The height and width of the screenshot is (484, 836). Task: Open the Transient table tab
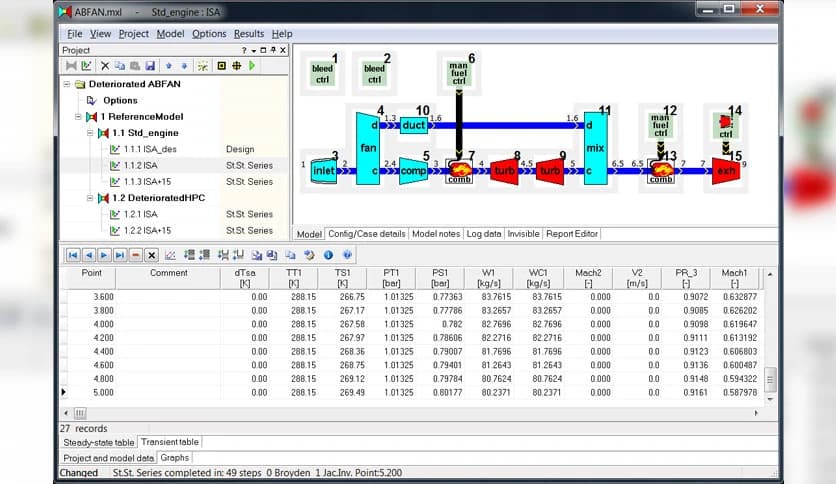click(x=170, y=442)
